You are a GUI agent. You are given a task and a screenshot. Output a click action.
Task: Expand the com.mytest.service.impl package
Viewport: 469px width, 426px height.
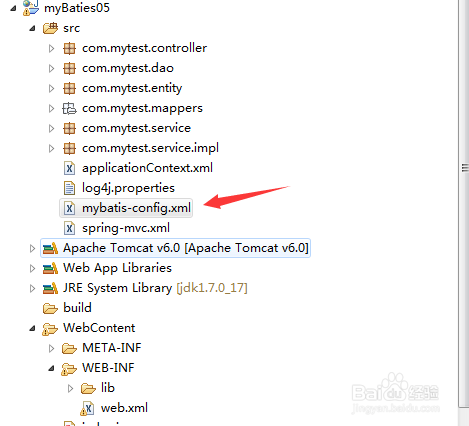coord(51,148)
